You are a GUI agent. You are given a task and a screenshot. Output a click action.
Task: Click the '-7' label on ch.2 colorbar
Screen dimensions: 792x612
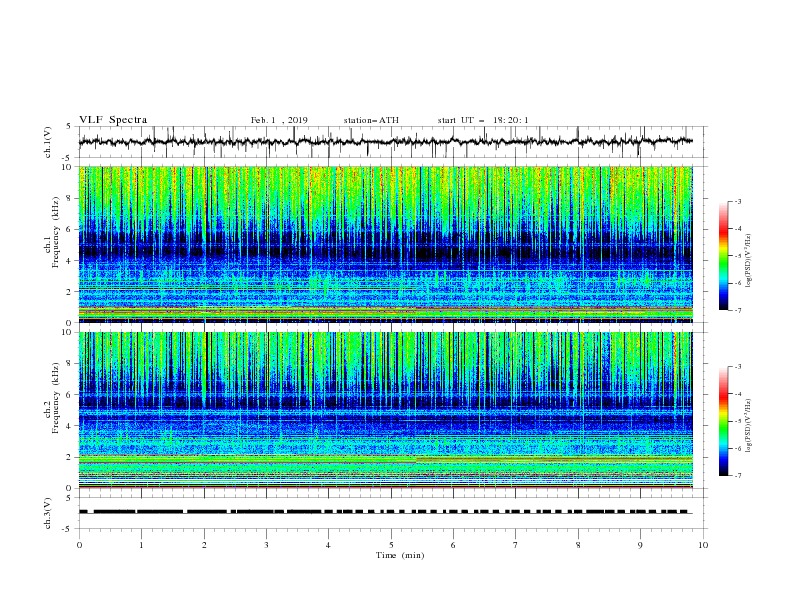737,476
